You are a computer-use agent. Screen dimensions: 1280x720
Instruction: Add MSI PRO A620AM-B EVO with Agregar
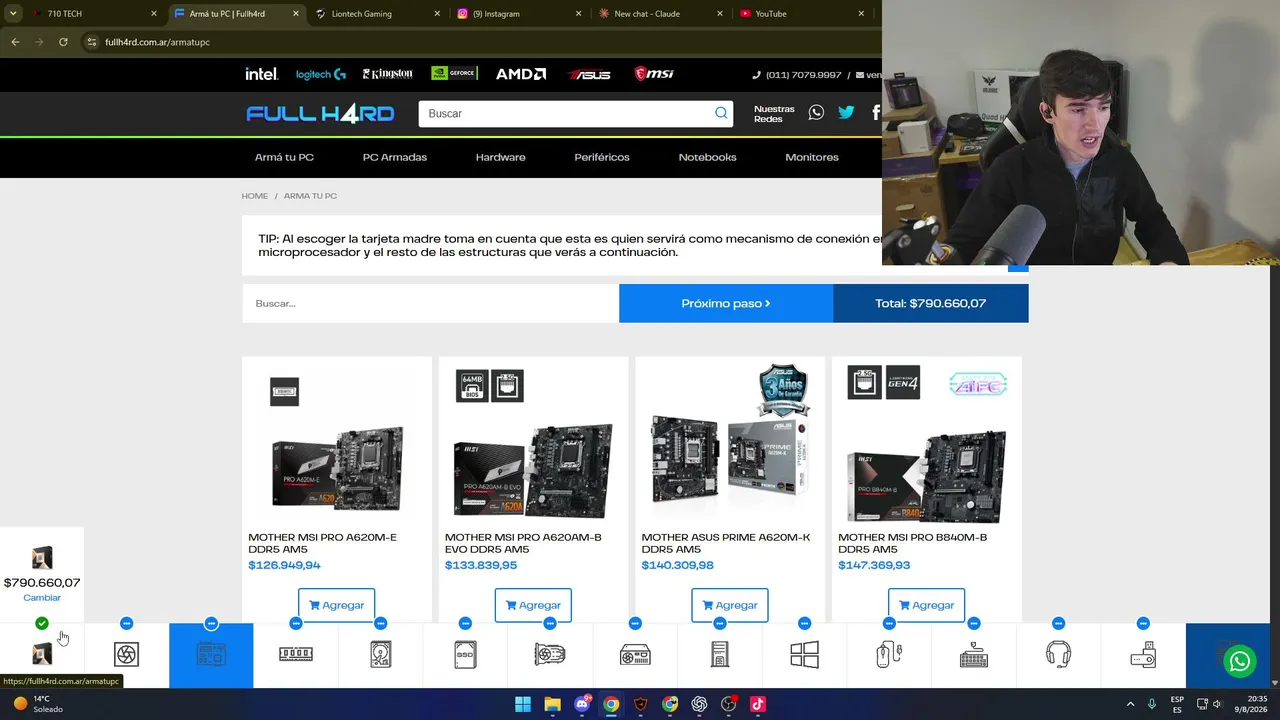[x=533, y=605]
